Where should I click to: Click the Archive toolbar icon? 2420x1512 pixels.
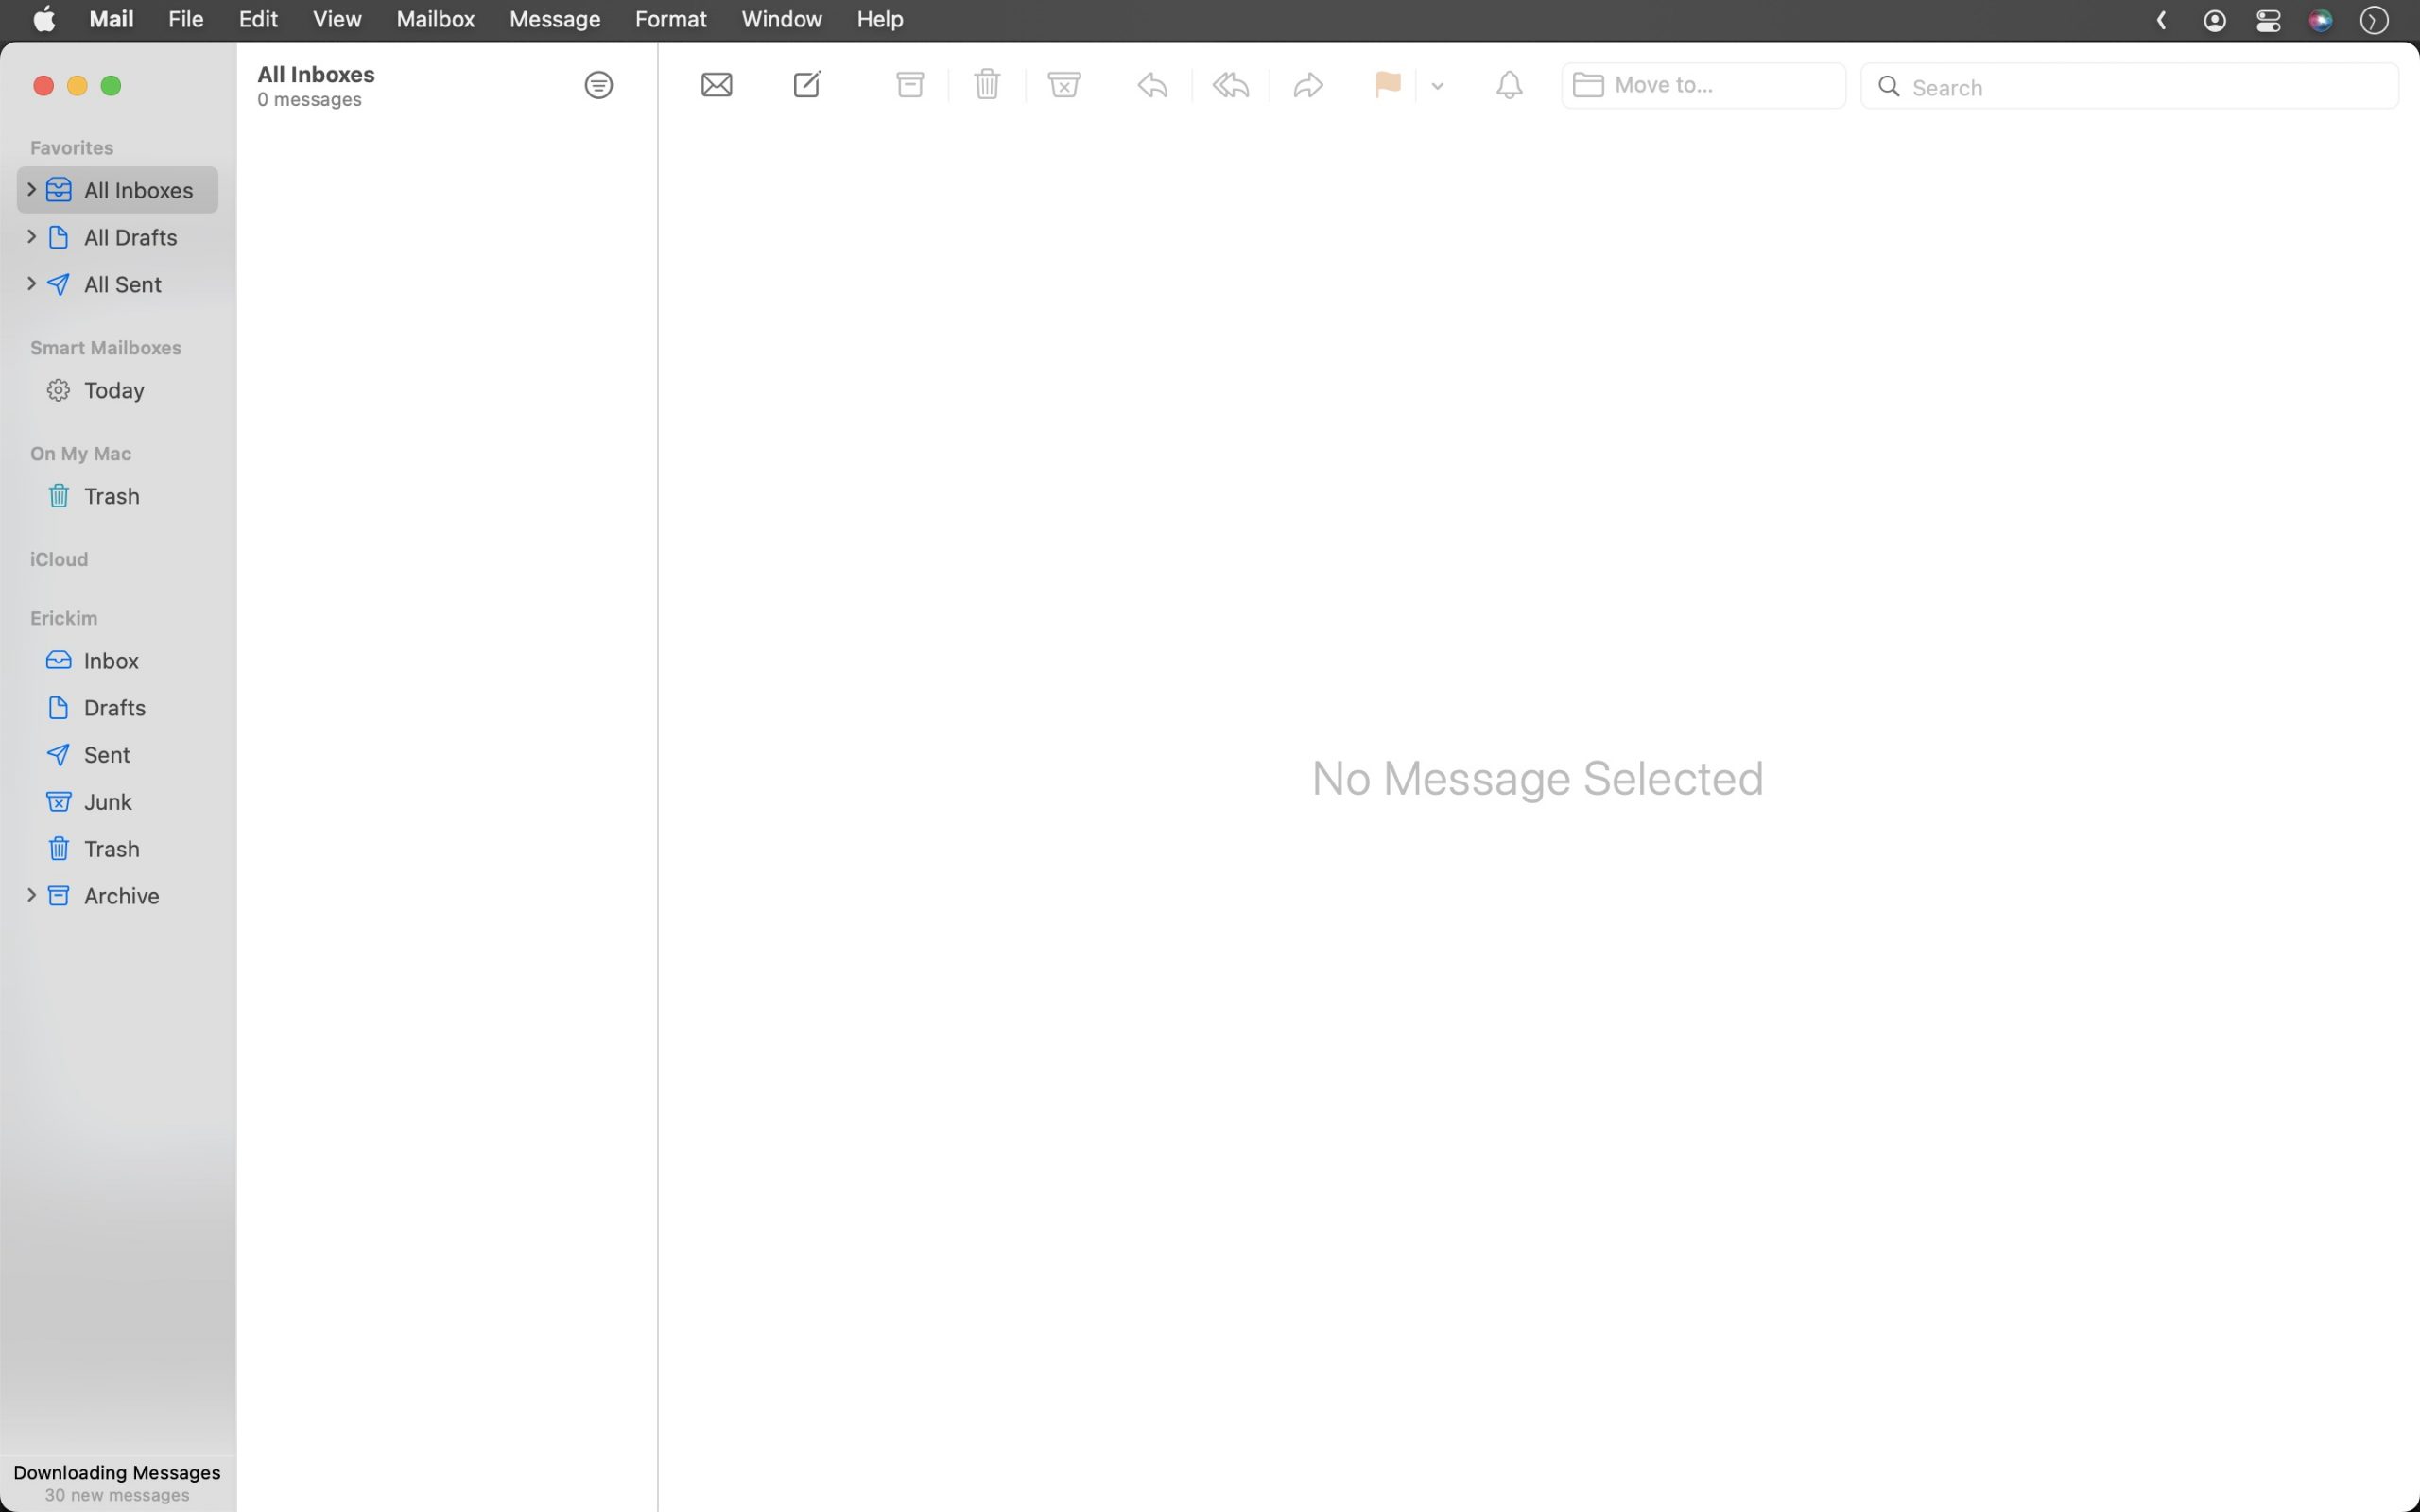pyautogui.click(x=909, y=85)
